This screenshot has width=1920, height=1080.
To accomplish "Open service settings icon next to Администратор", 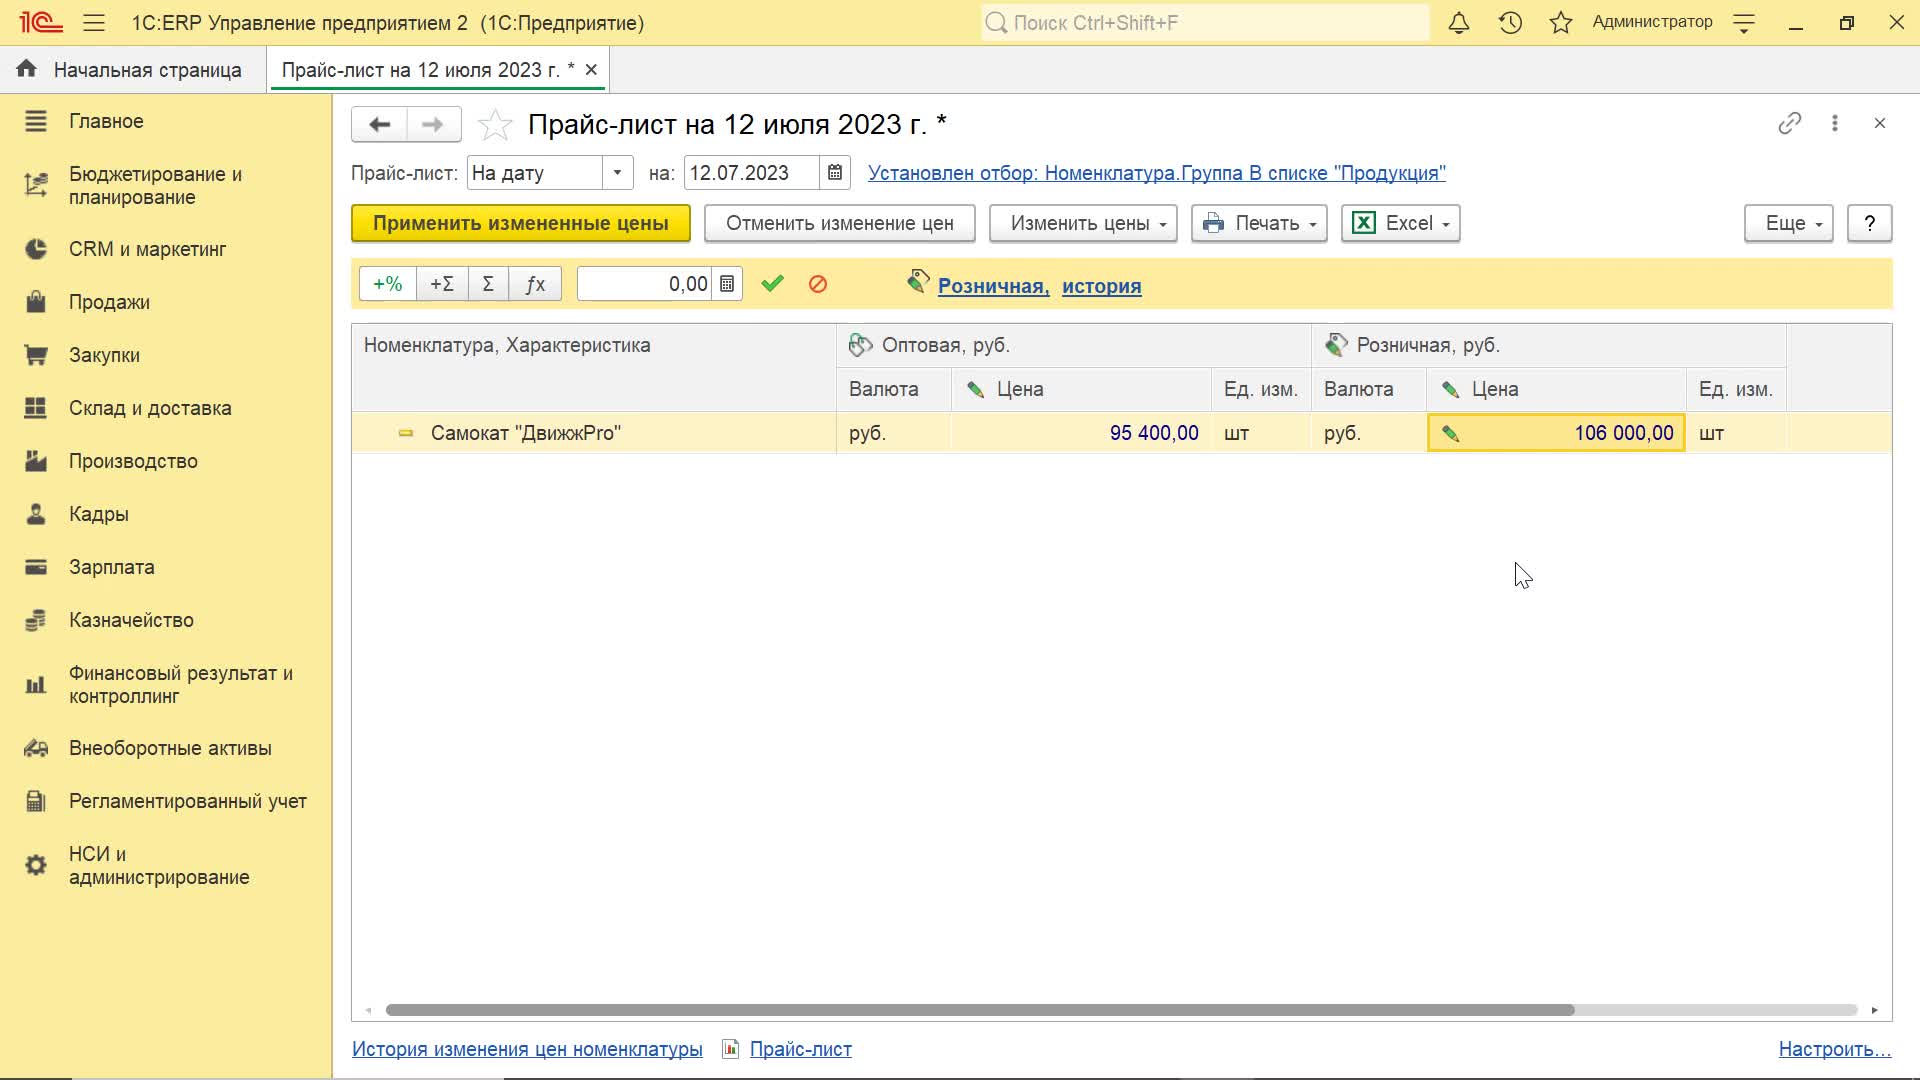I will pyautogui.click(x=1744, y=23).
